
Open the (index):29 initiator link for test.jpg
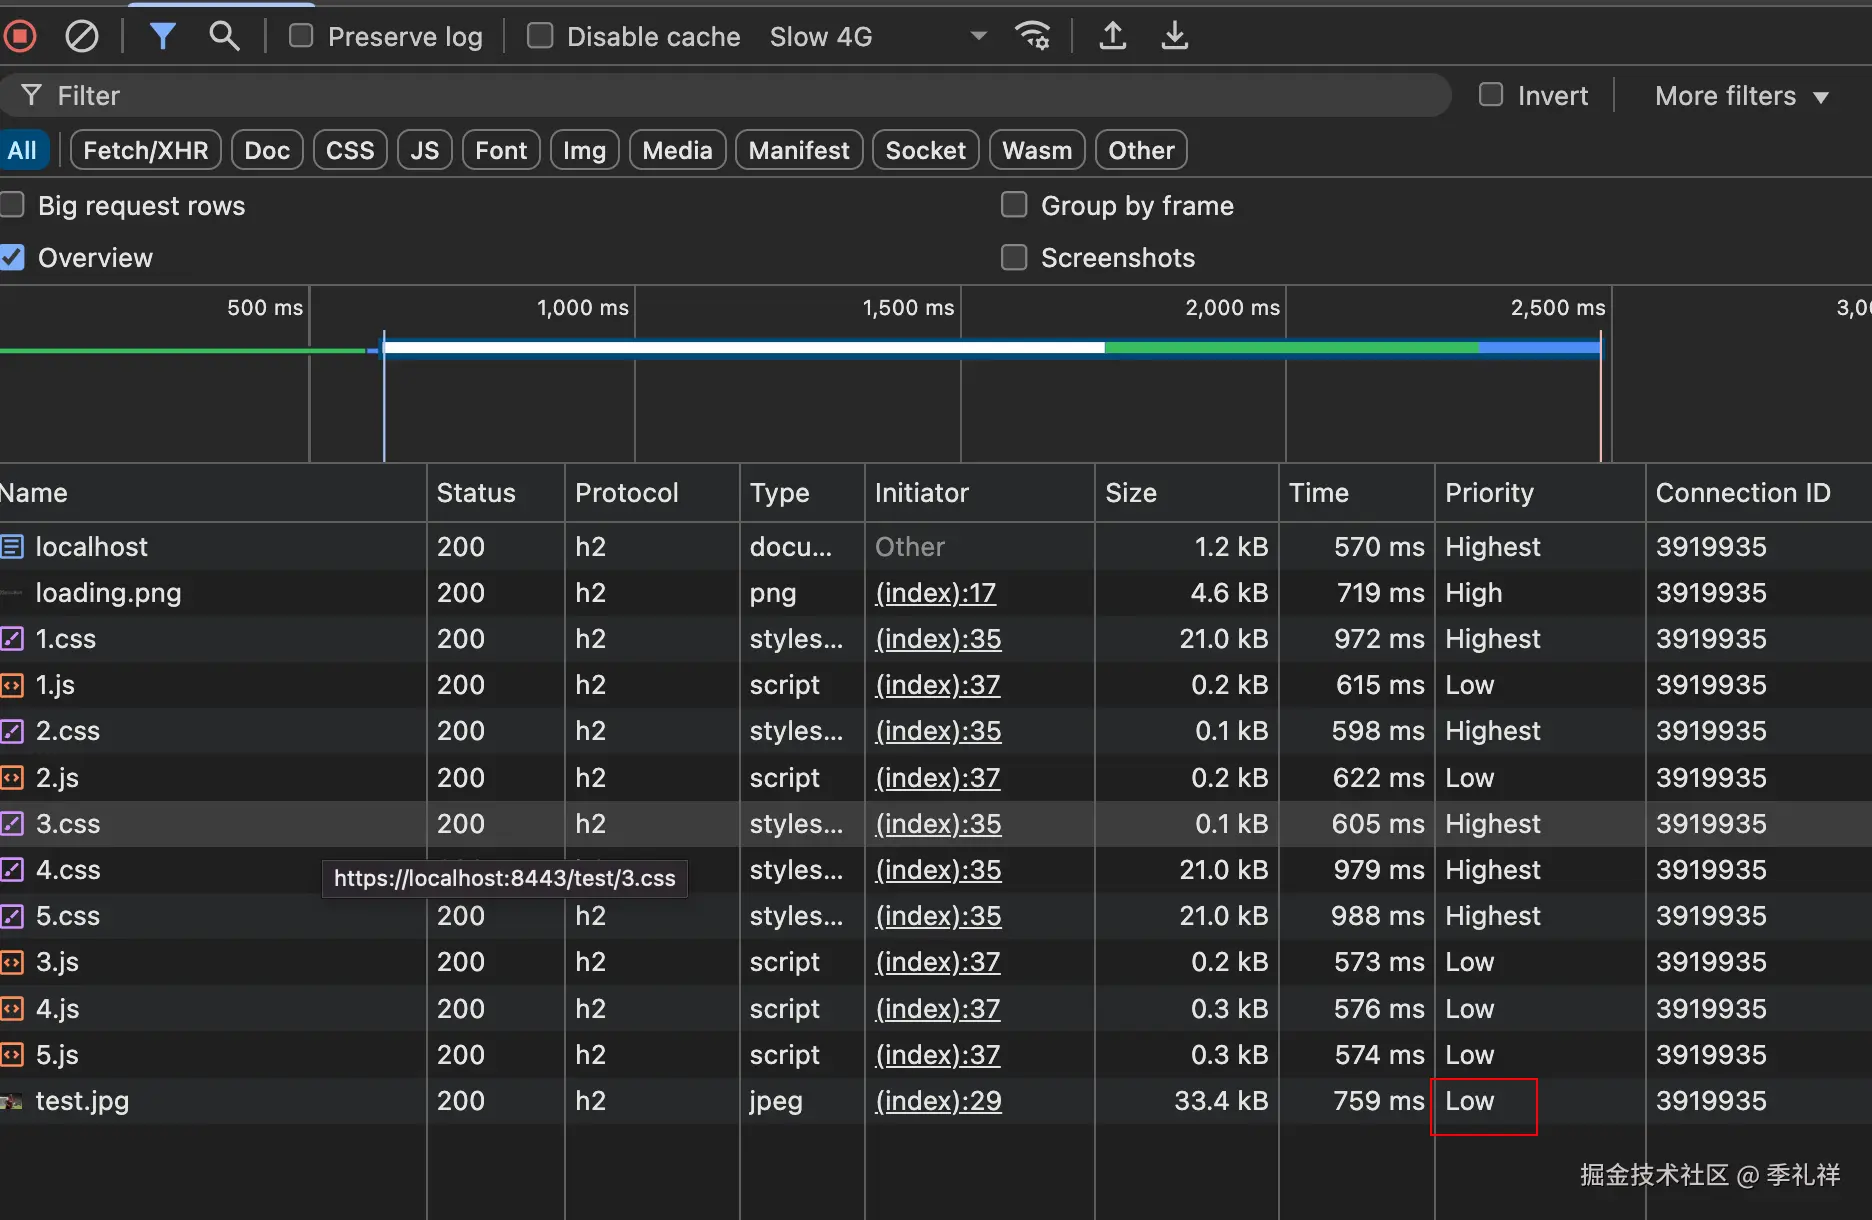click(937, 1101)
